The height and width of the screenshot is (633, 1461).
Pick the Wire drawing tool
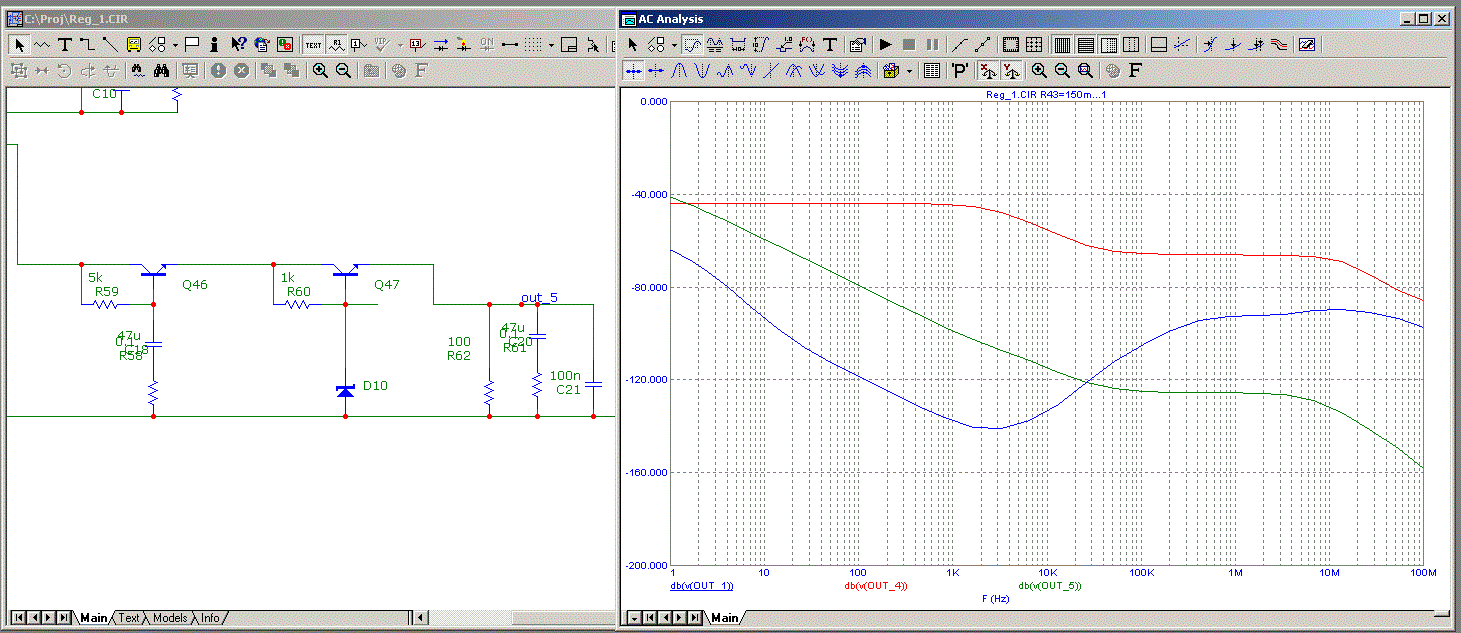pos(87,44)
